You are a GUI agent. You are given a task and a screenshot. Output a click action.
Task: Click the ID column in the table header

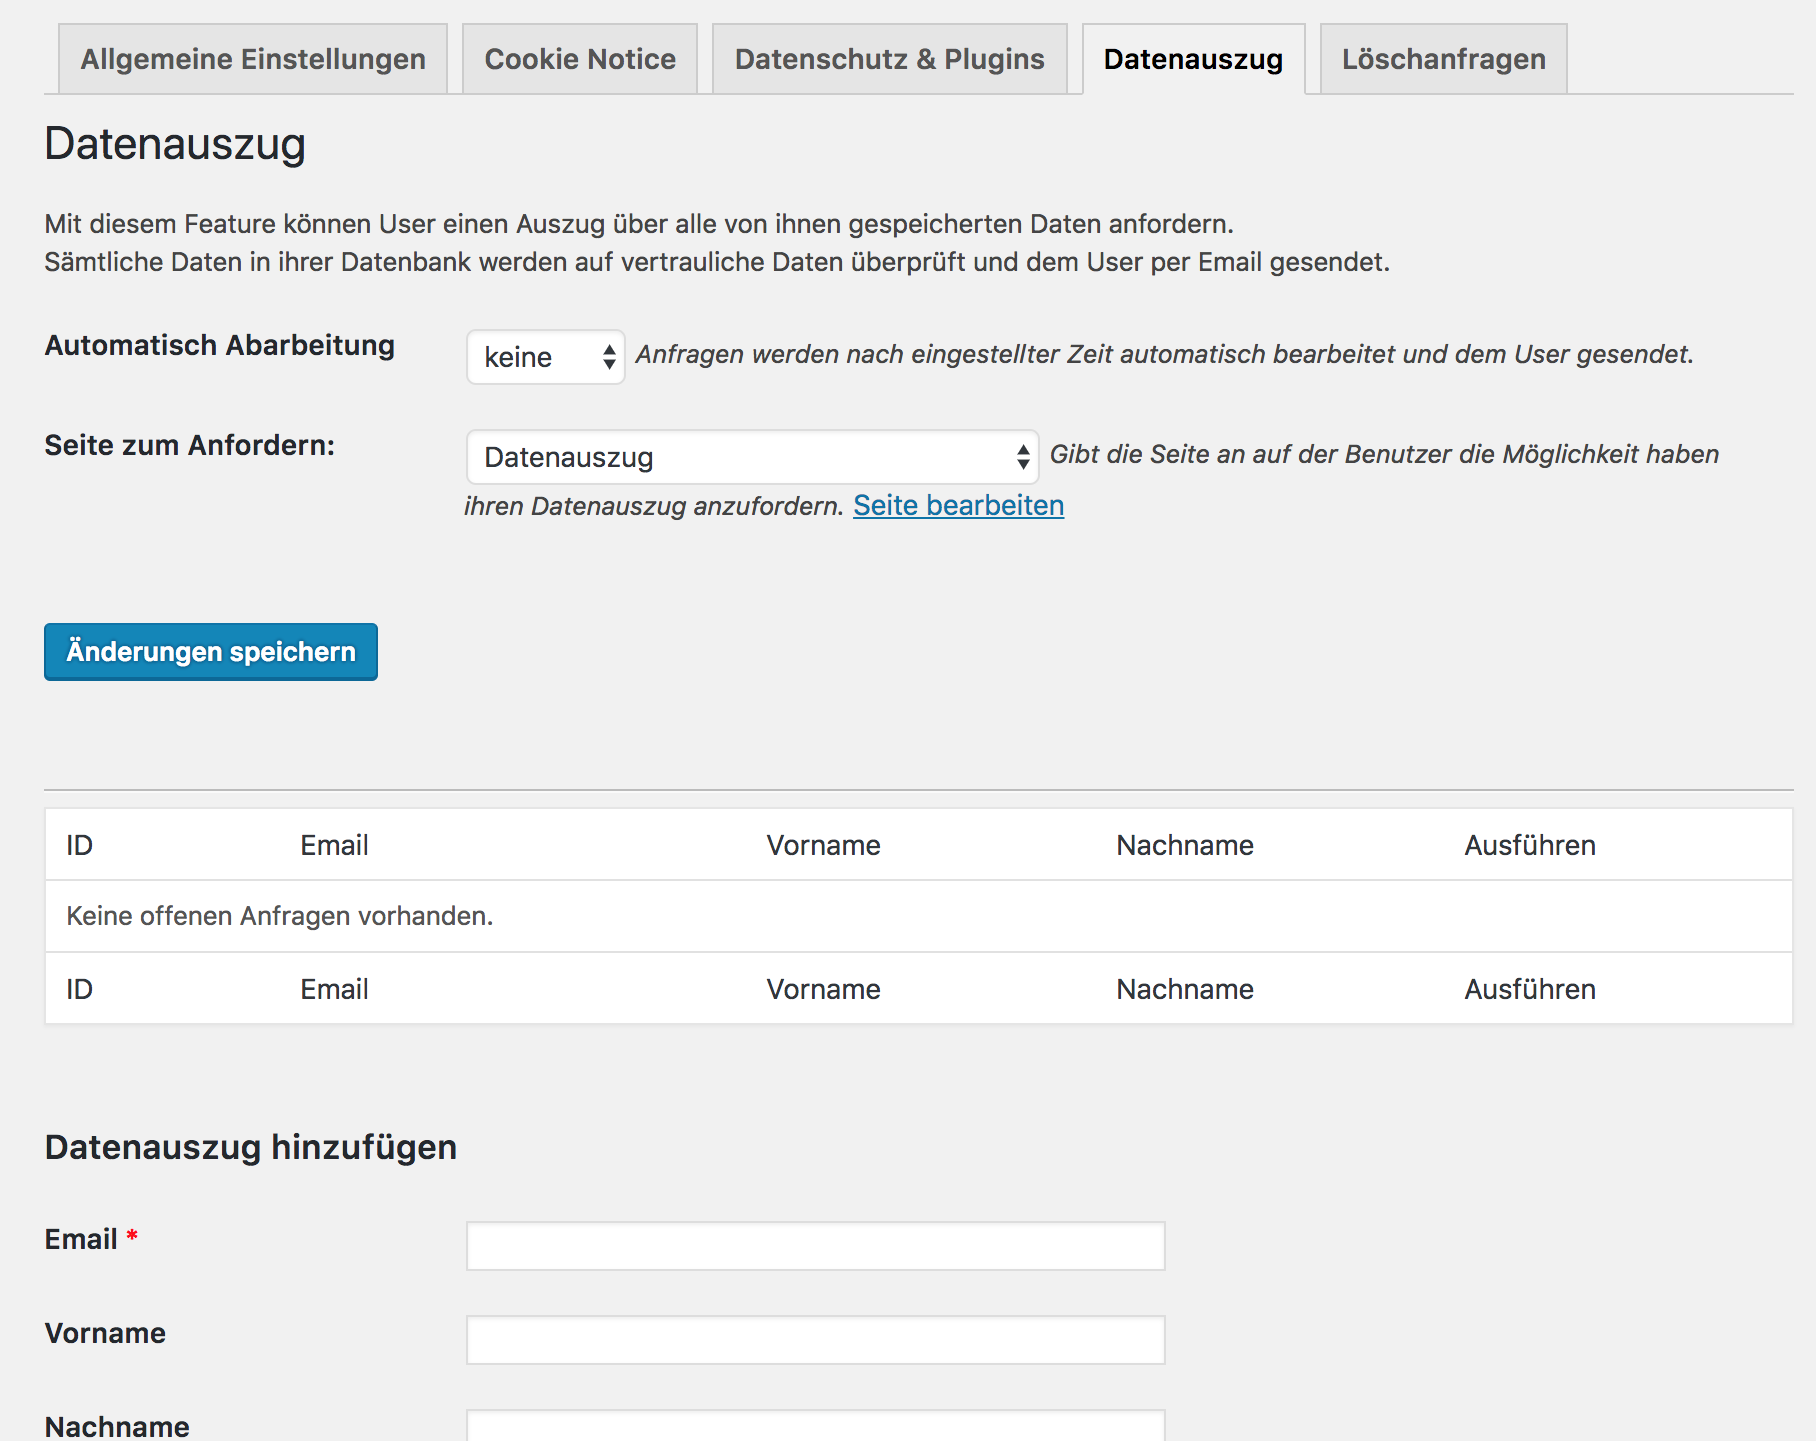(x=80, y=845)
